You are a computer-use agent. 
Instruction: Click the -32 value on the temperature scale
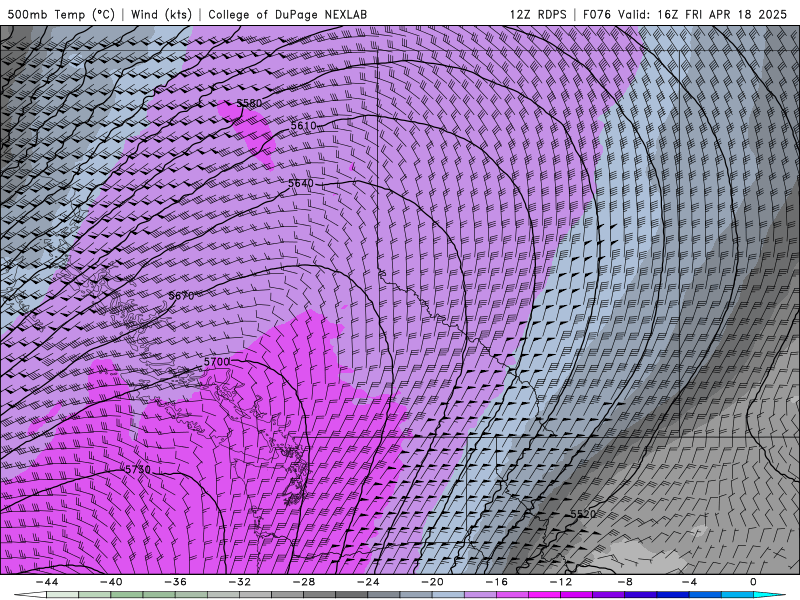[x=240, y=582]
